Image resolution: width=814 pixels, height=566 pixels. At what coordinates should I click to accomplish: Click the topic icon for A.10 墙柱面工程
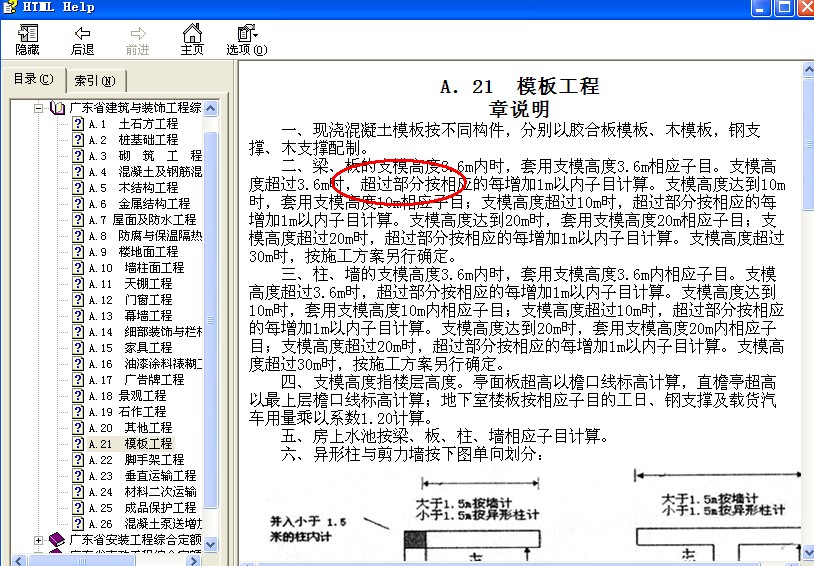click(x=78, y=267)
